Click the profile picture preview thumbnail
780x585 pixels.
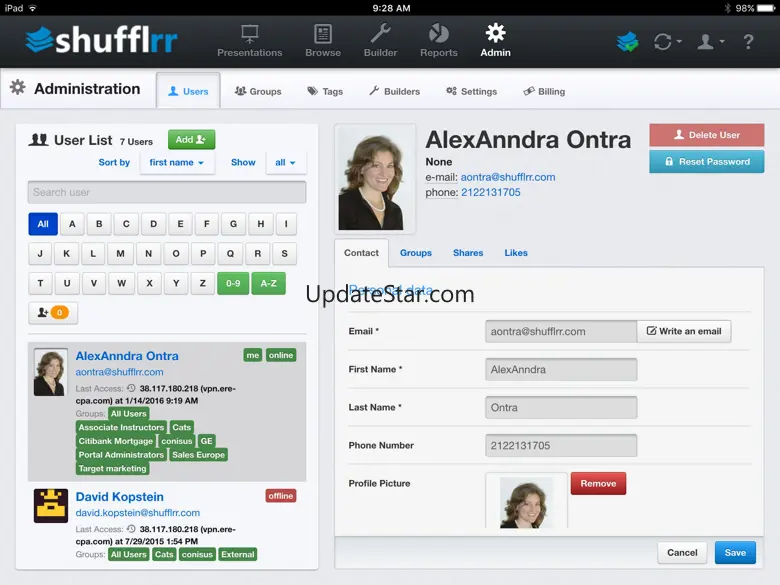(526, 501)
